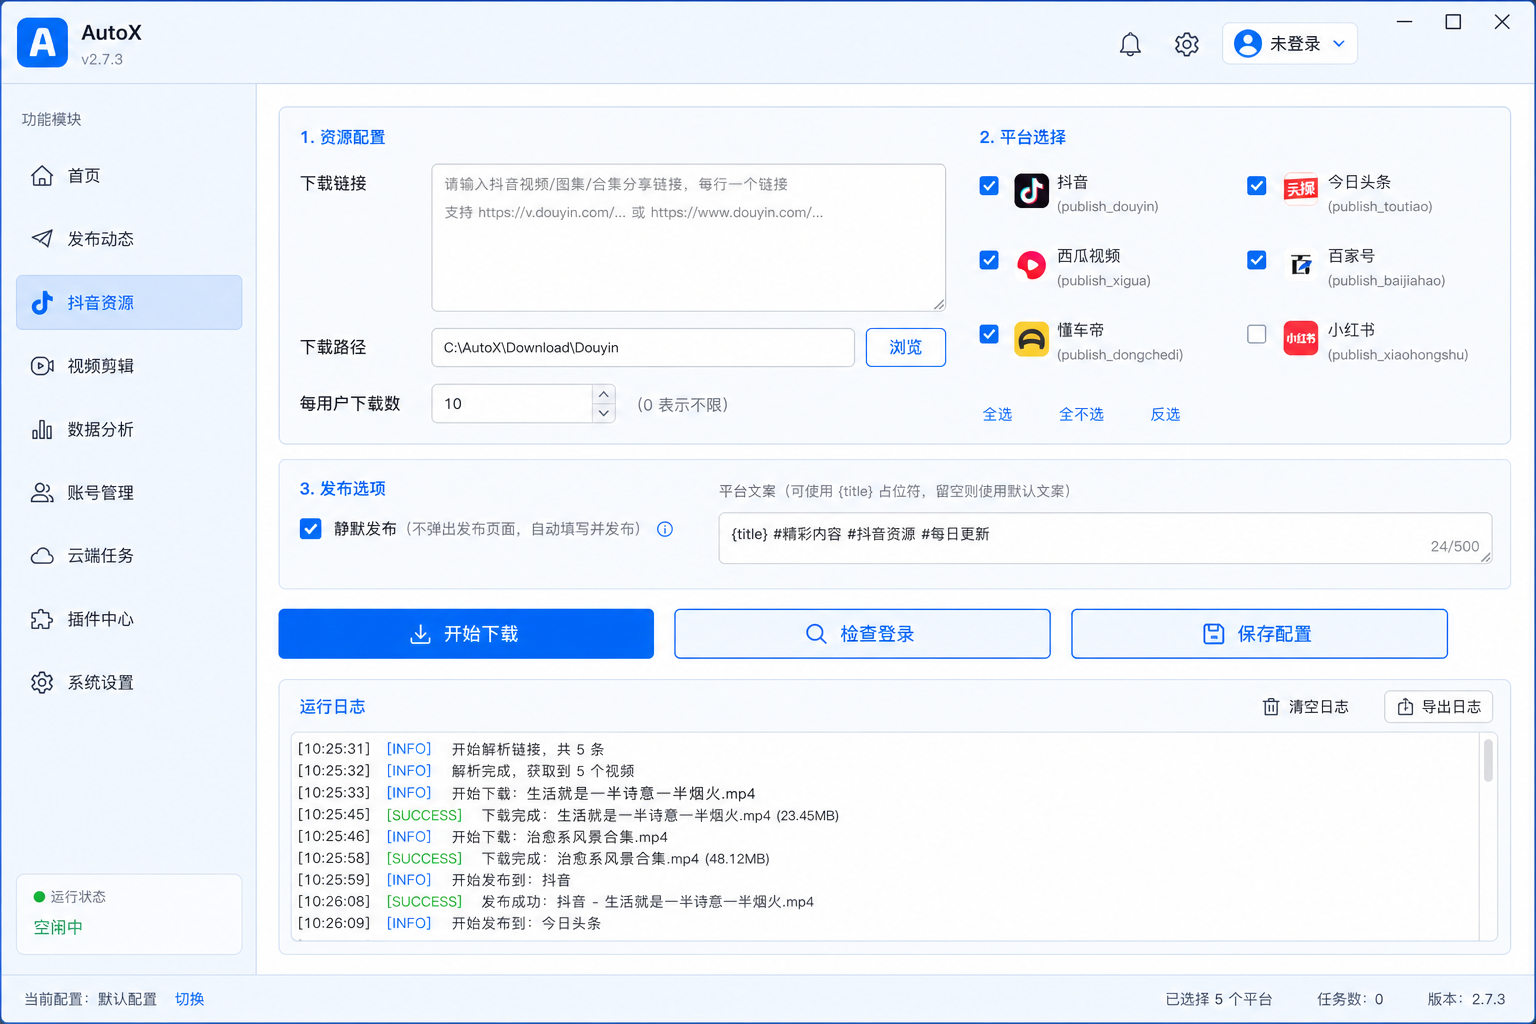Image resolution: width=1536 pixels, height=1024 pixels.
Task: Click the Douyin platform logo
Action: (1031, 190)
